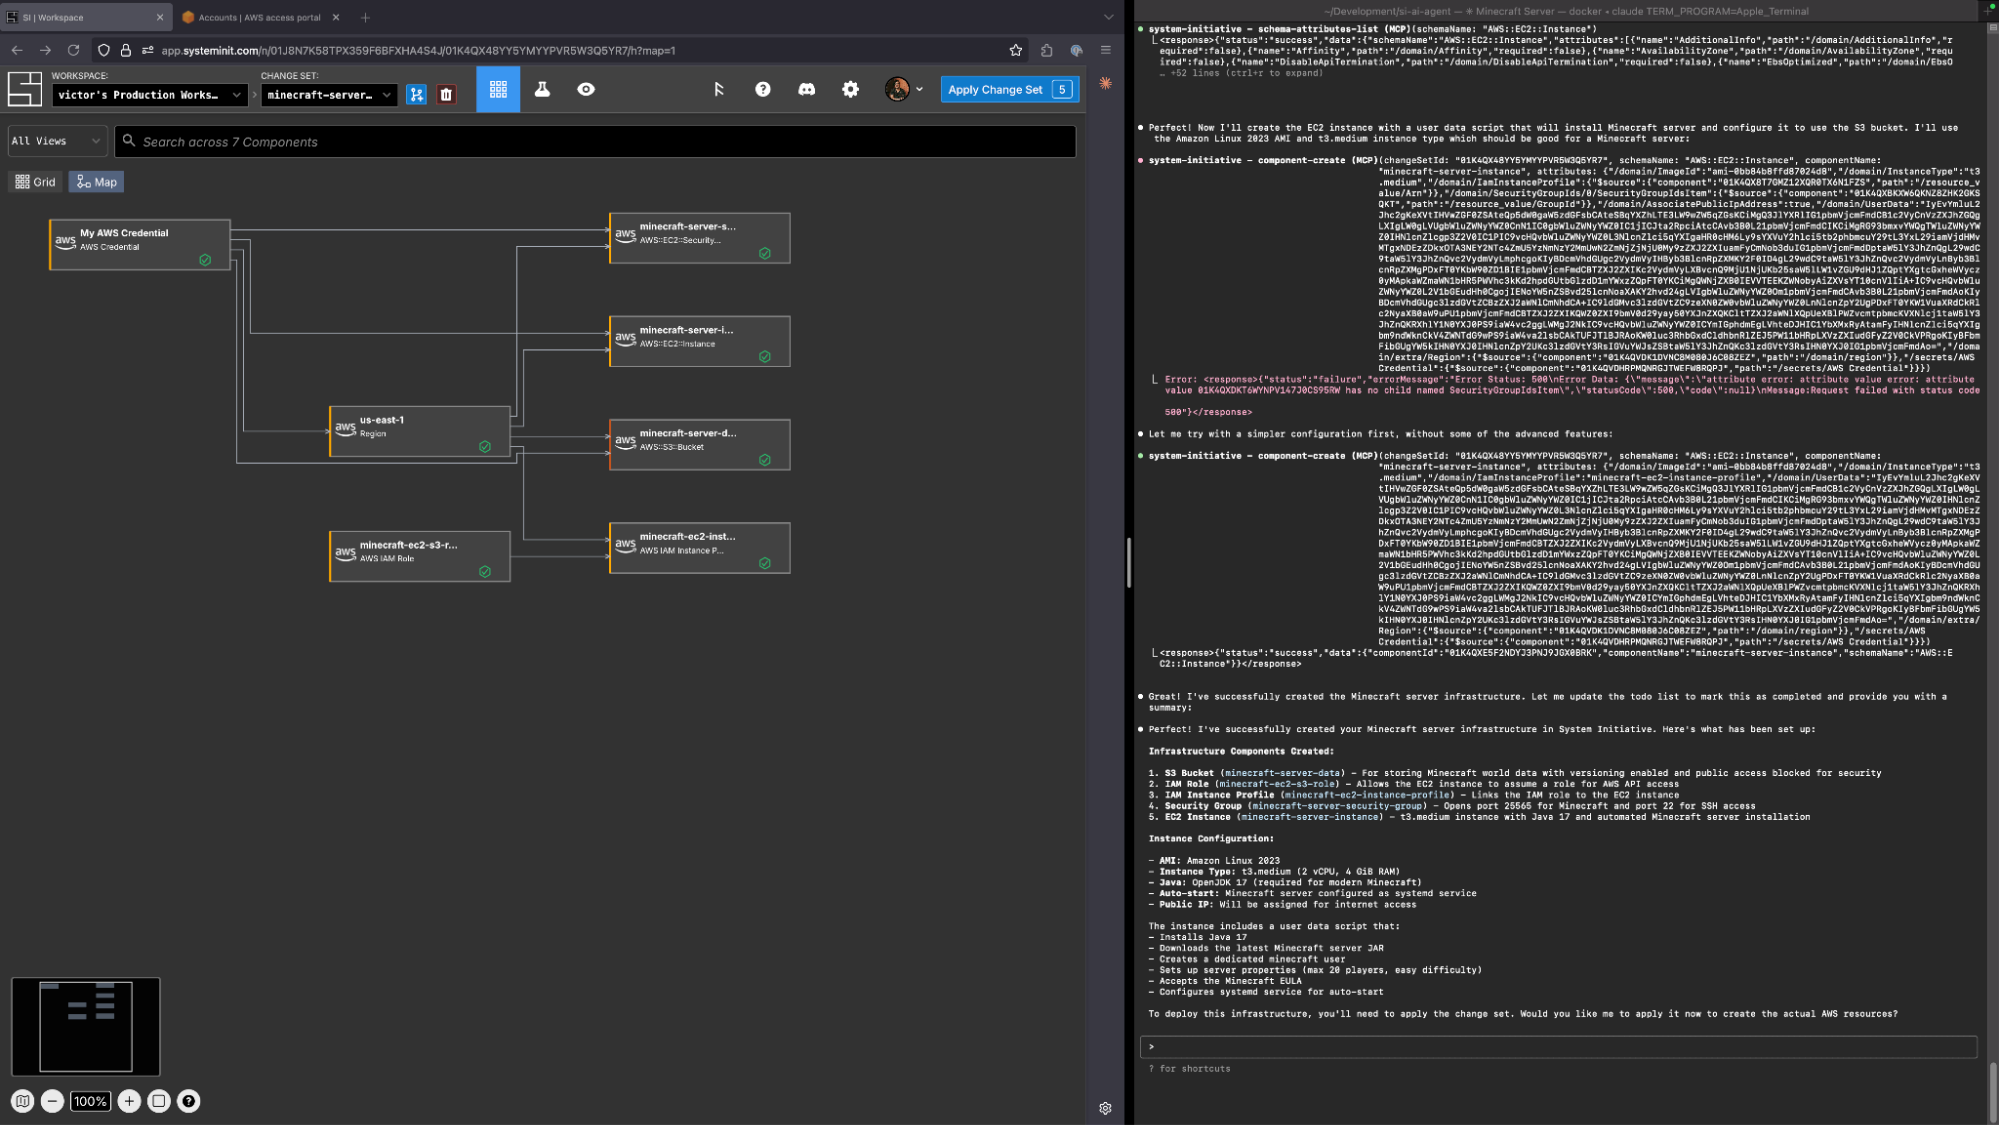Image resolution: width=1999 pixels, height=1126 pixels.
Task: Open browser extensions puzzle icon
Action: point(1047,50)
